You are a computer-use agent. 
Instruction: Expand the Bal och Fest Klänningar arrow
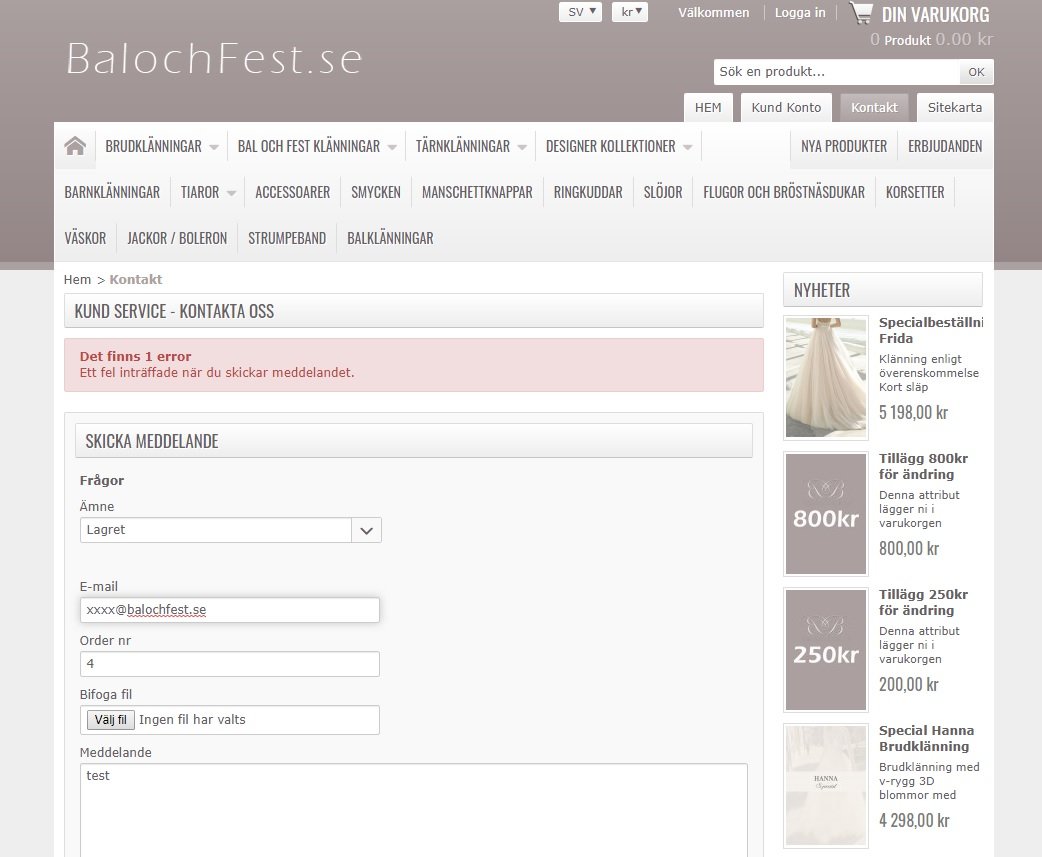(x=392, y=147)
